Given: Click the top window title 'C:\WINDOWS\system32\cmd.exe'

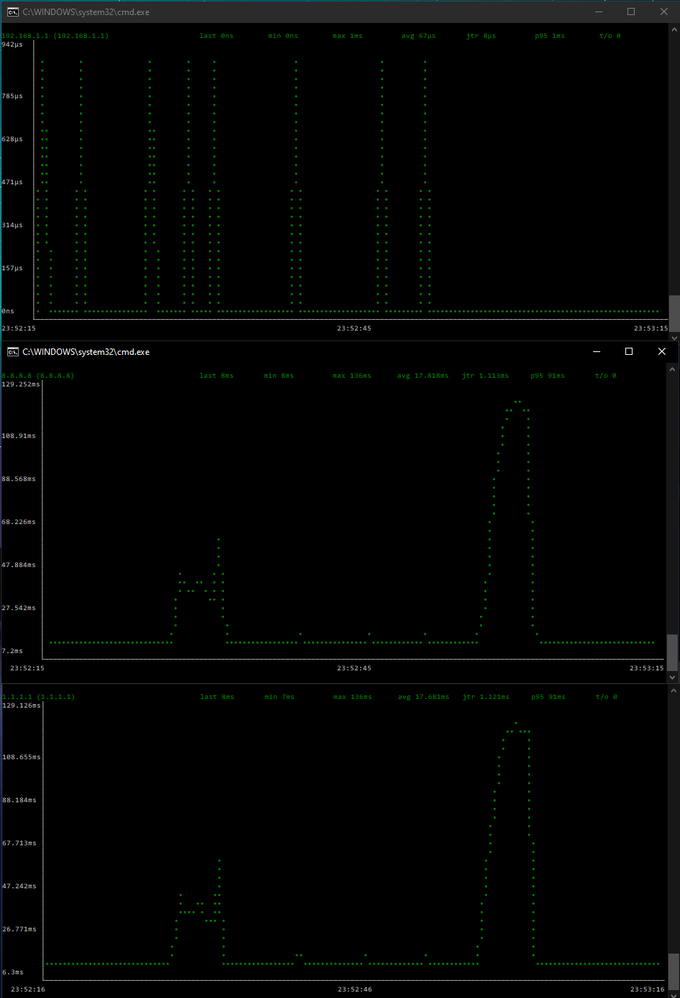Looking at the screenshot, I should tap(86, 11).
